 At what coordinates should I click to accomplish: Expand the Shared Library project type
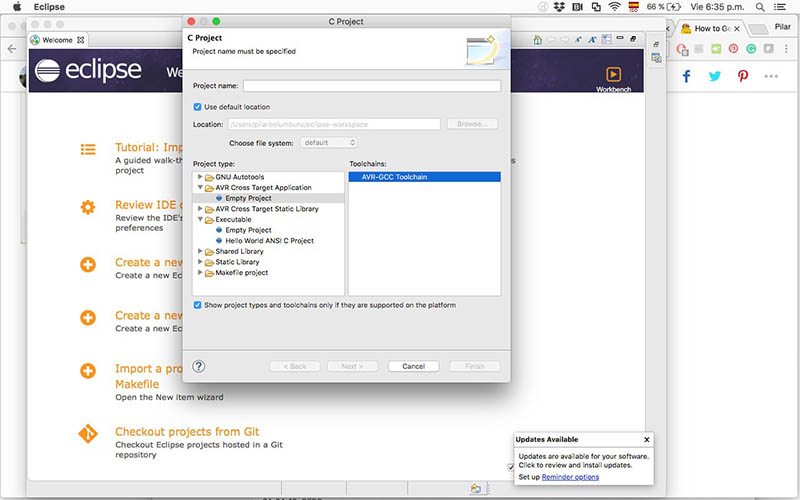(200, 251)
